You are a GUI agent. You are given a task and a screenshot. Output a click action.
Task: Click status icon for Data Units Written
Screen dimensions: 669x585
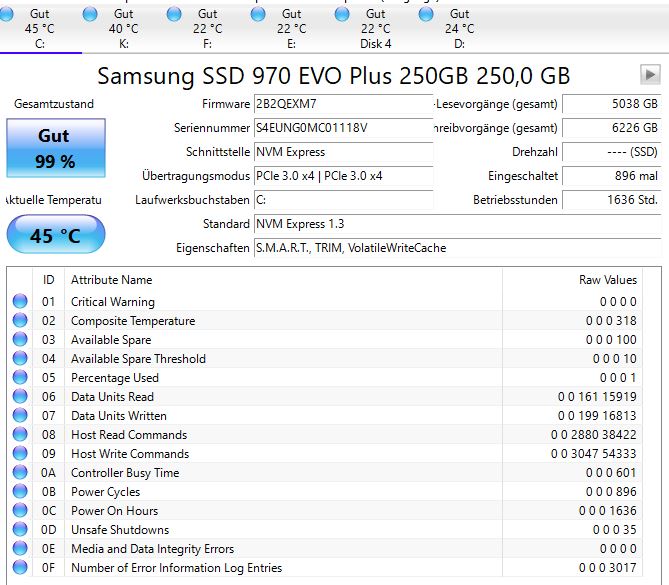20,415
